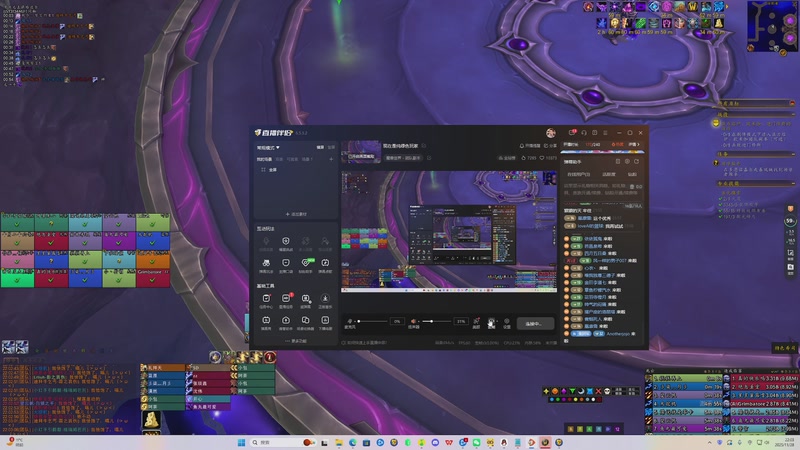800x450 pixels.
Task: Select the 我的场景 scene tab
Action: pyautogui.click(x=264, y=159)
